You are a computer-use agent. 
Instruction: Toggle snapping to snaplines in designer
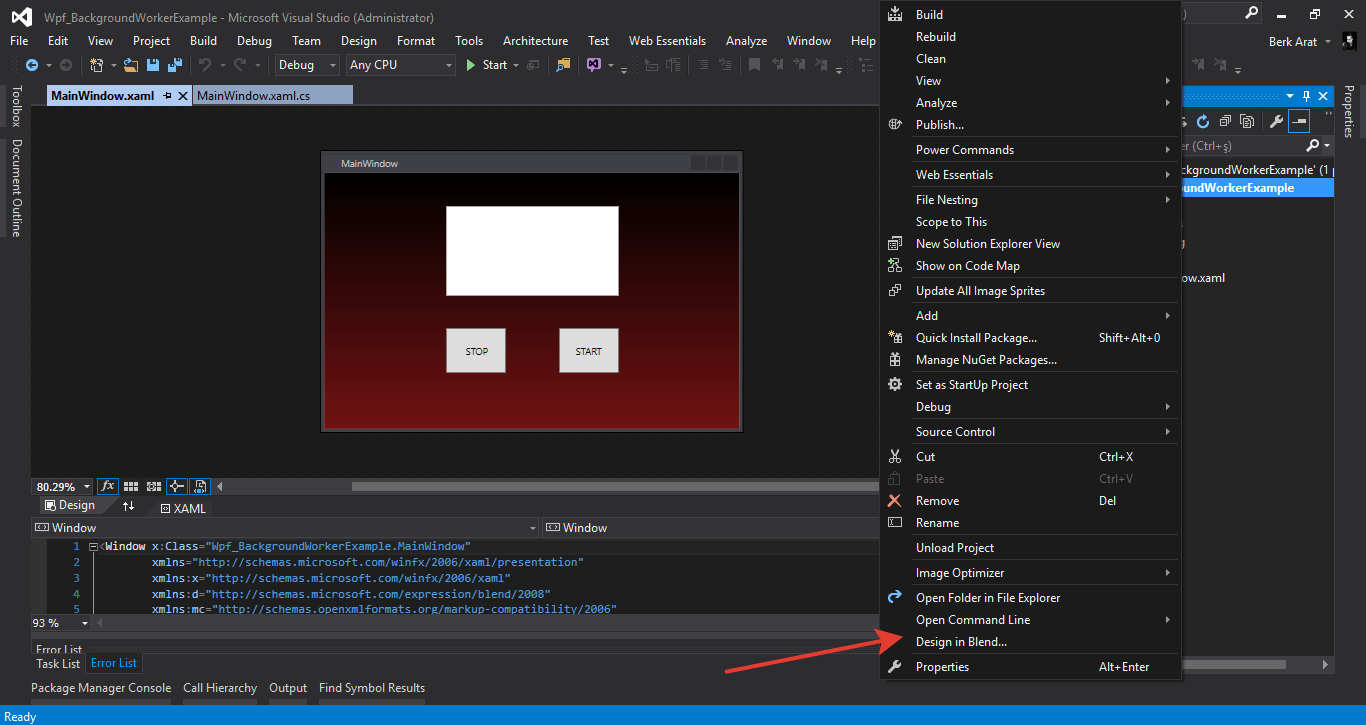[177, 487]
